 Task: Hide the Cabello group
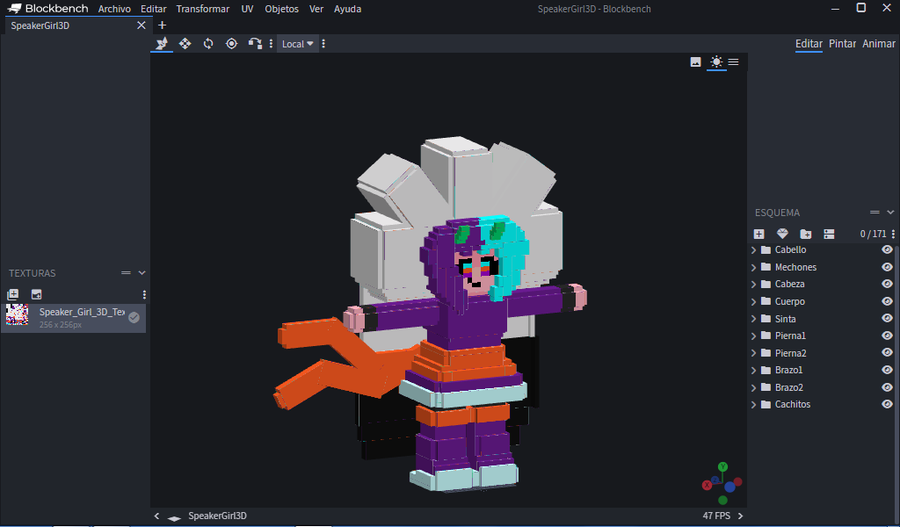click(887, 250)
